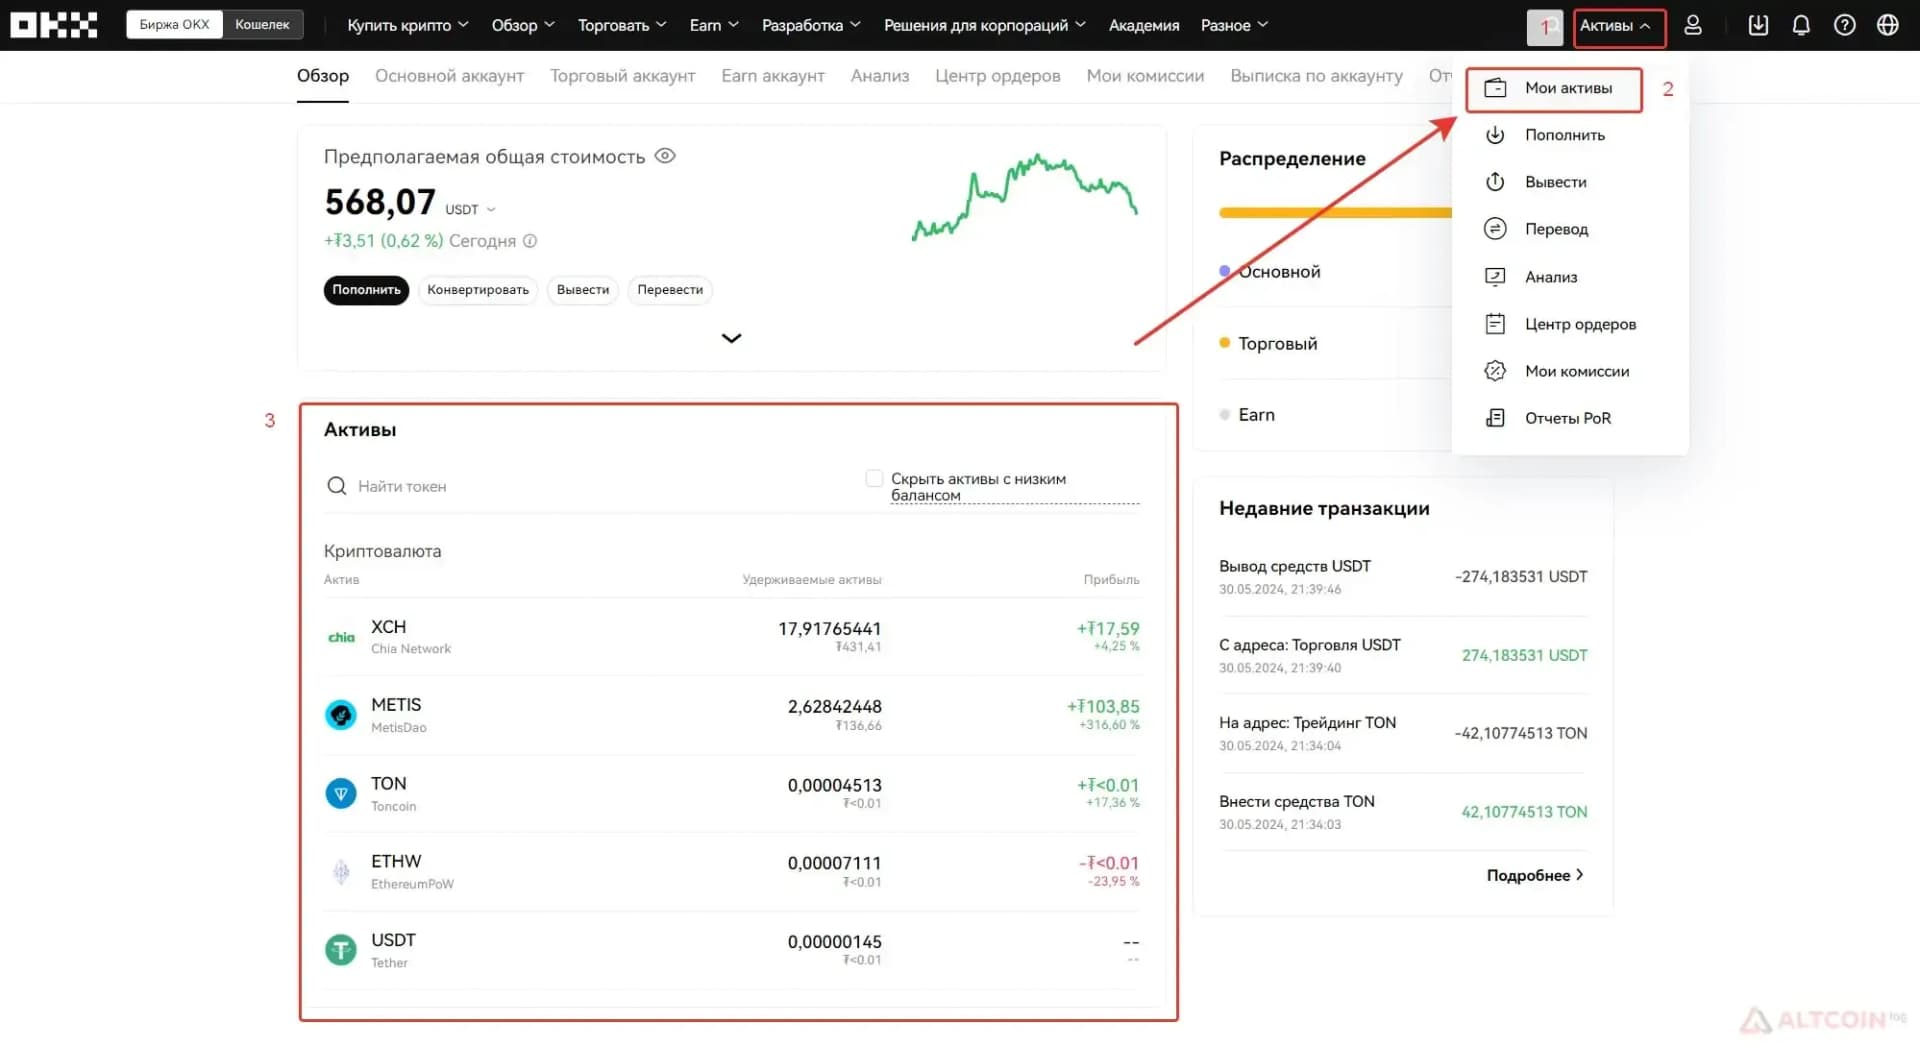Open the user profile icon
Screen dimensions: 1920x1047
[x=1693, y=25]
